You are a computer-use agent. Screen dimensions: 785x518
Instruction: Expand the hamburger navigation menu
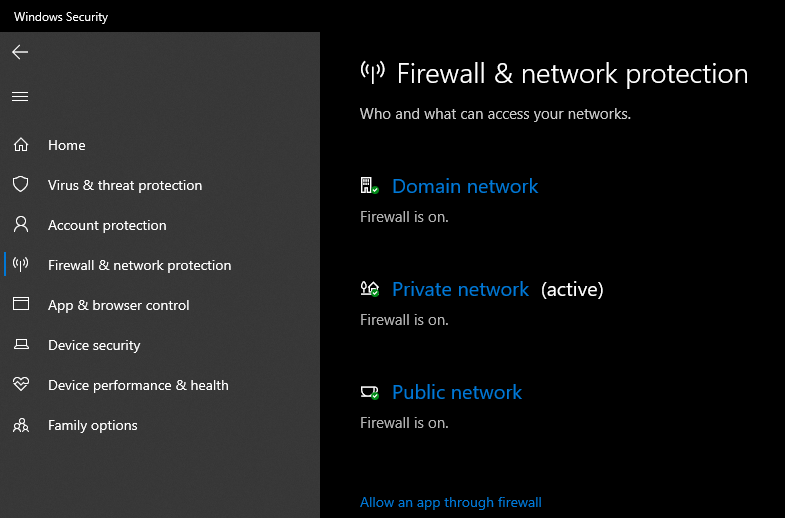coord(20,97)
